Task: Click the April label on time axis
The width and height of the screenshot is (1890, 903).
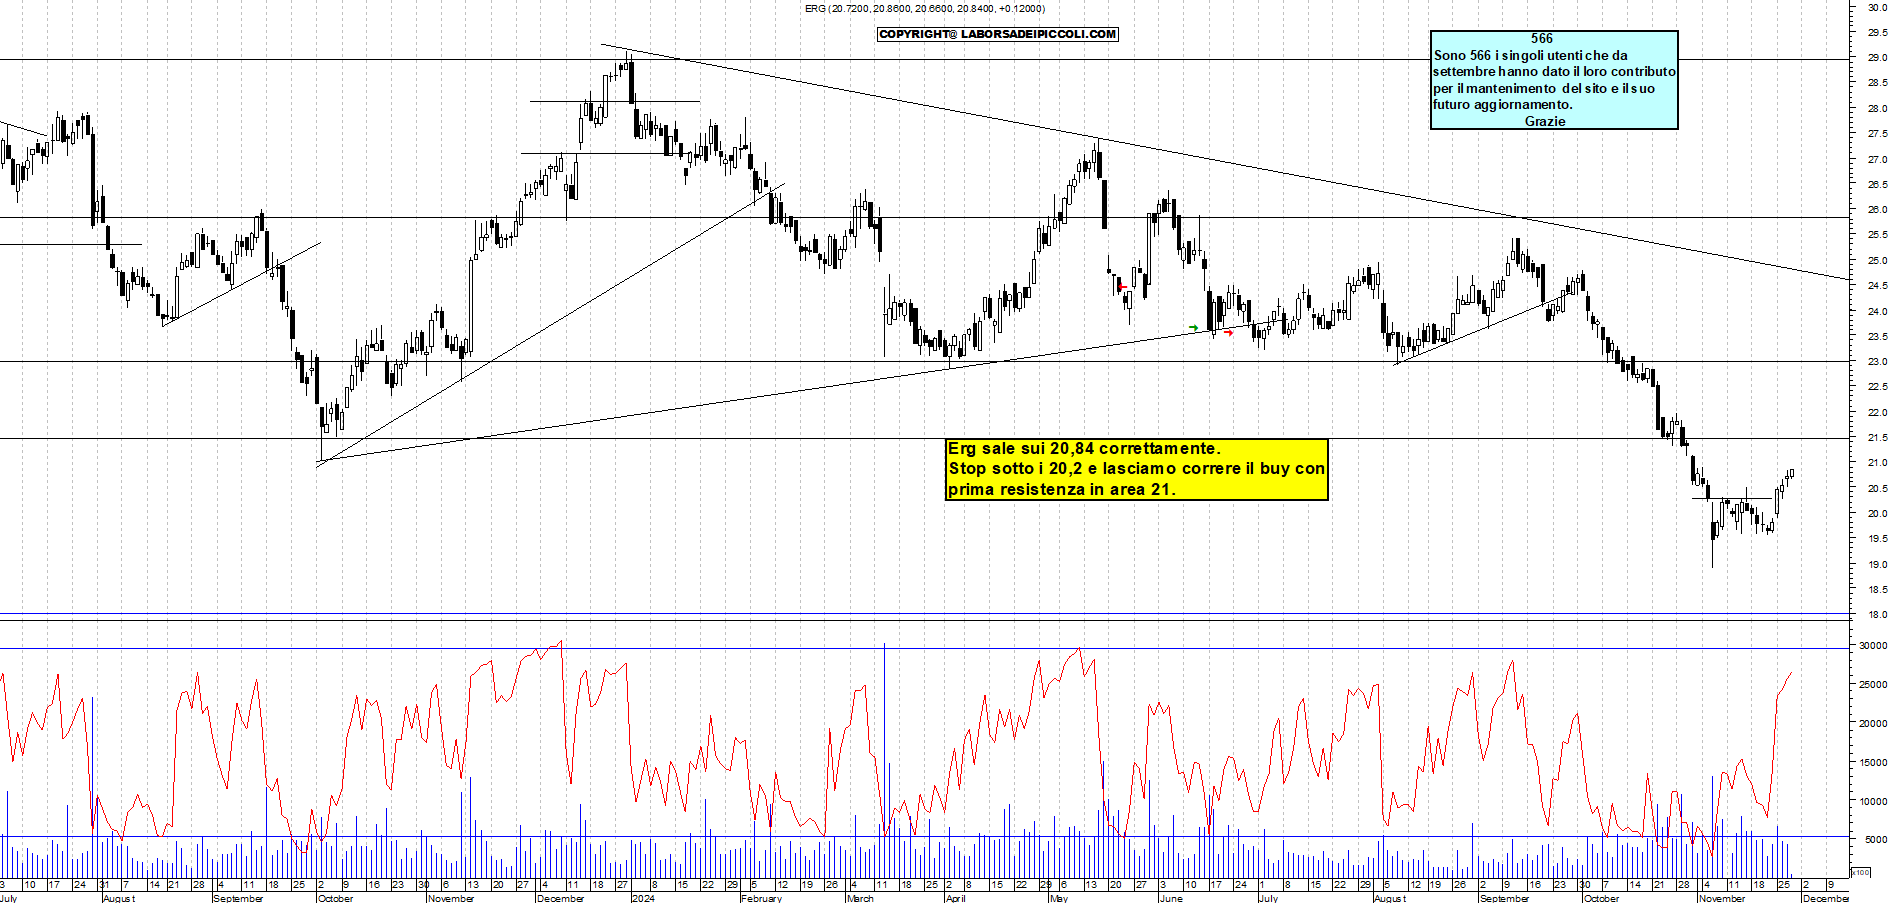Action: pos(955,898)
